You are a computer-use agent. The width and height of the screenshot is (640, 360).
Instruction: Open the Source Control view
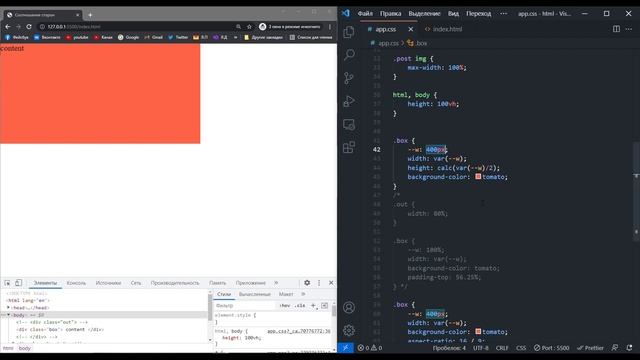click(349, 78)
